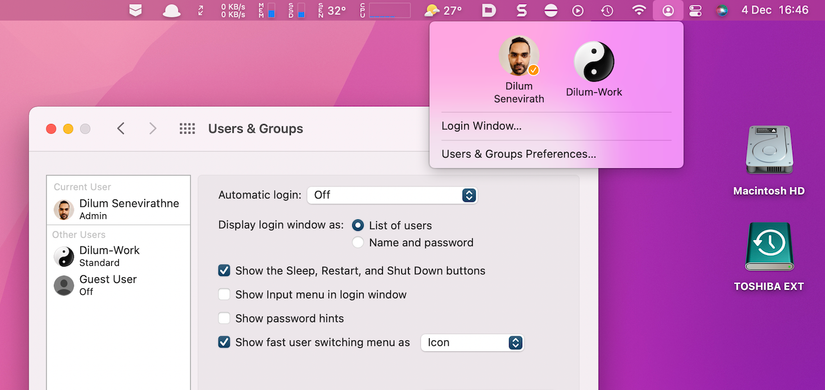This screenshot has width=825, height=390.
Task: Click the stacked tray menu bar icon
Action: (x=136, y=11)
